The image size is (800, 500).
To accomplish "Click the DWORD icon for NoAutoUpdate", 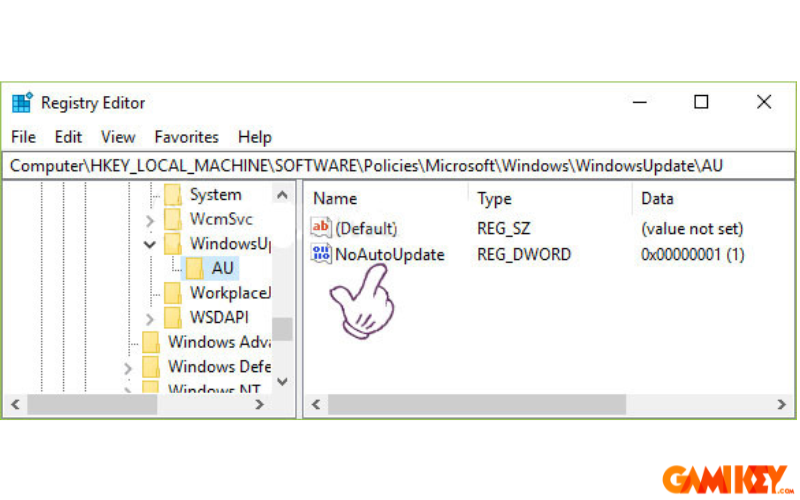I will pyautogui.click(x=321, y=254).
